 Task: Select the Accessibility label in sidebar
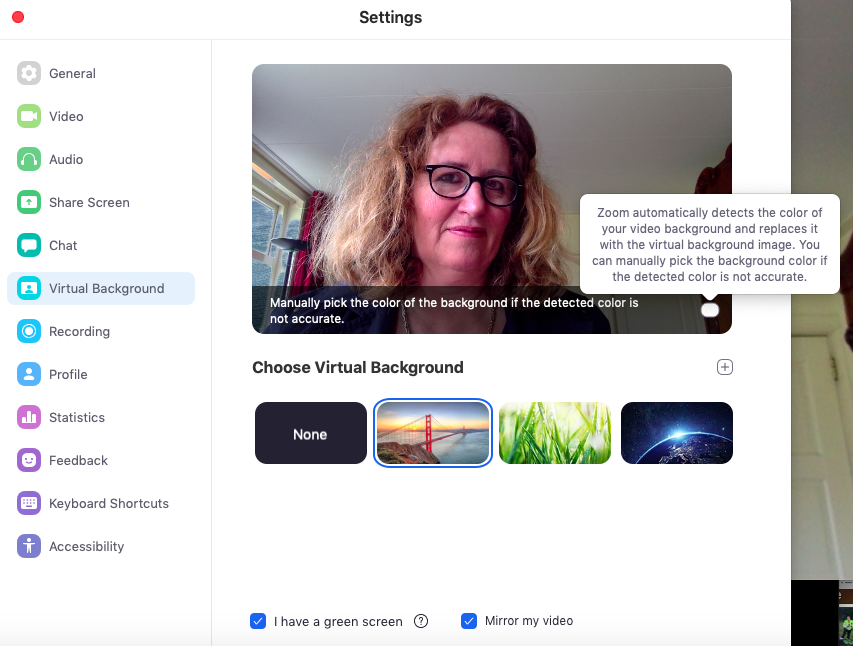86,546
